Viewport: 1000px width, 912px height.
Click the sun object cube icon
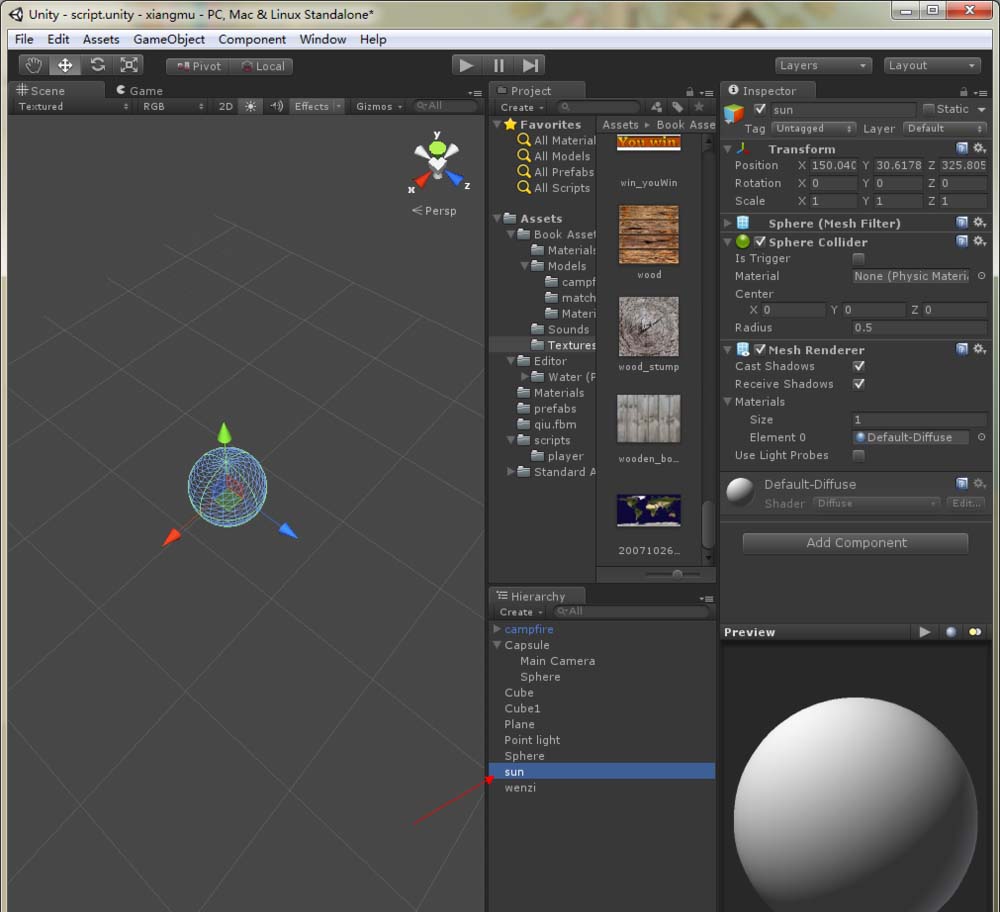click(734, 113)
